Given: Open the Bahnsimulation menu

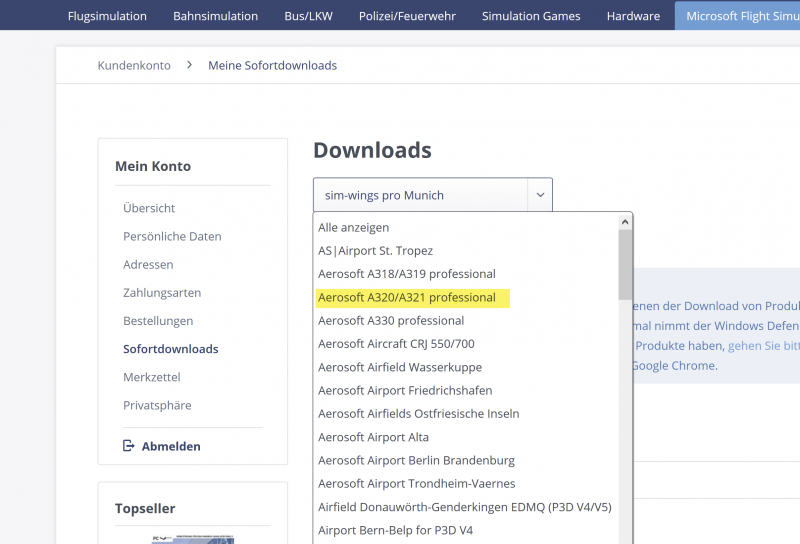Looking at the screenshot, I should click(x=215, y=16).
